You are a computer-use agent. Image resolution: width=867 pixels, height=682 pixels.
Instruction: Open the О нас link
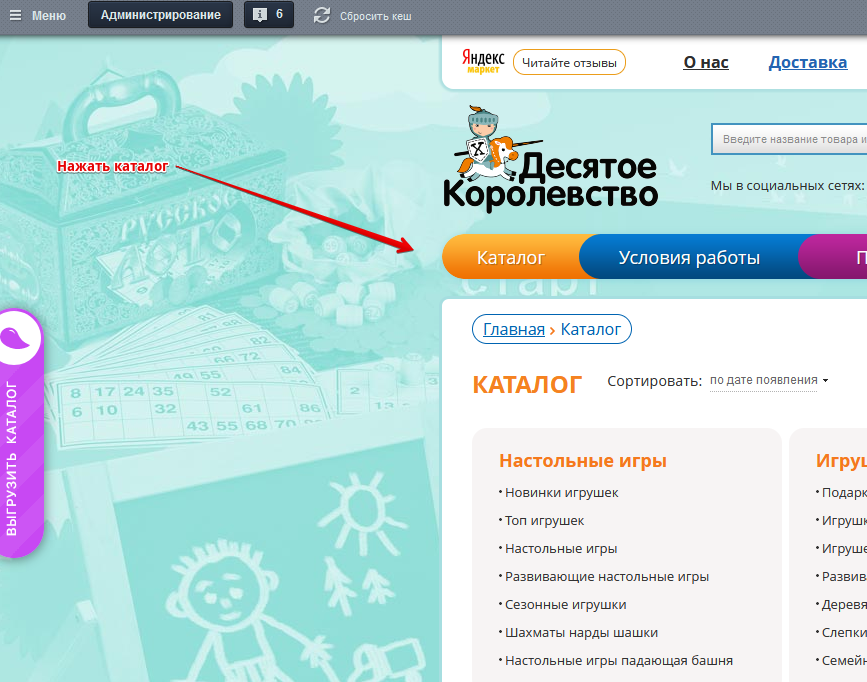pos(706,62)
